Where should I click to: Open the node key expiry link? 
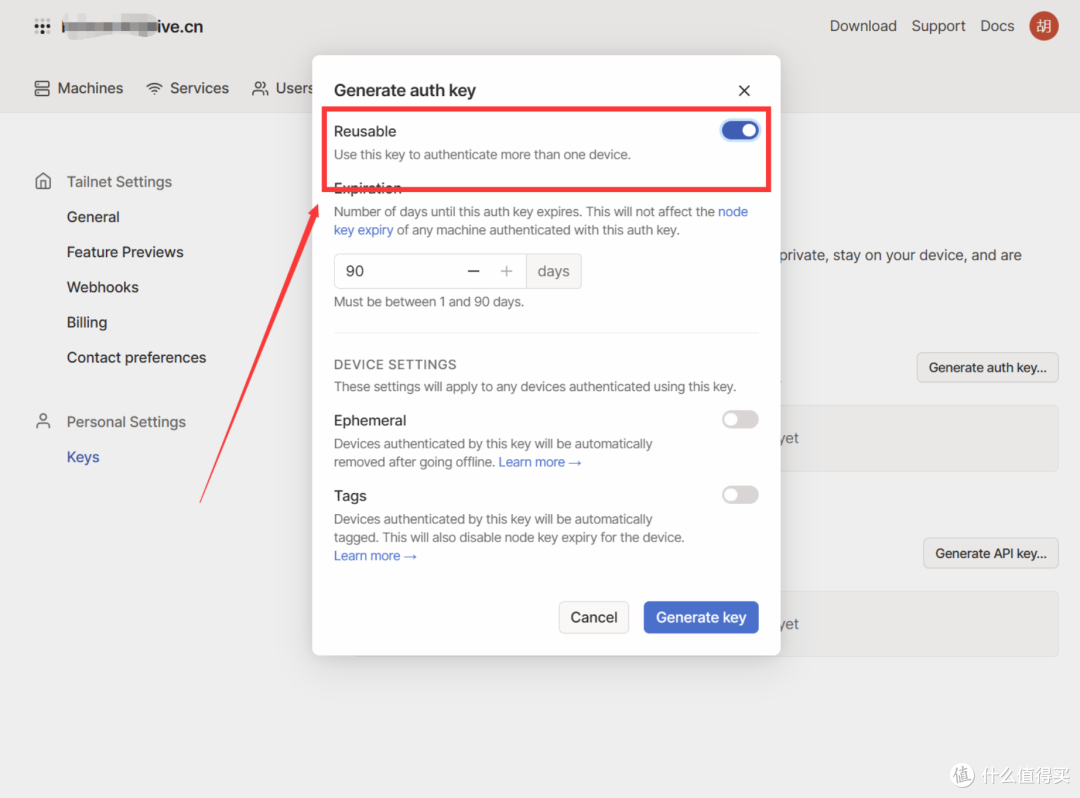[541, 221]
